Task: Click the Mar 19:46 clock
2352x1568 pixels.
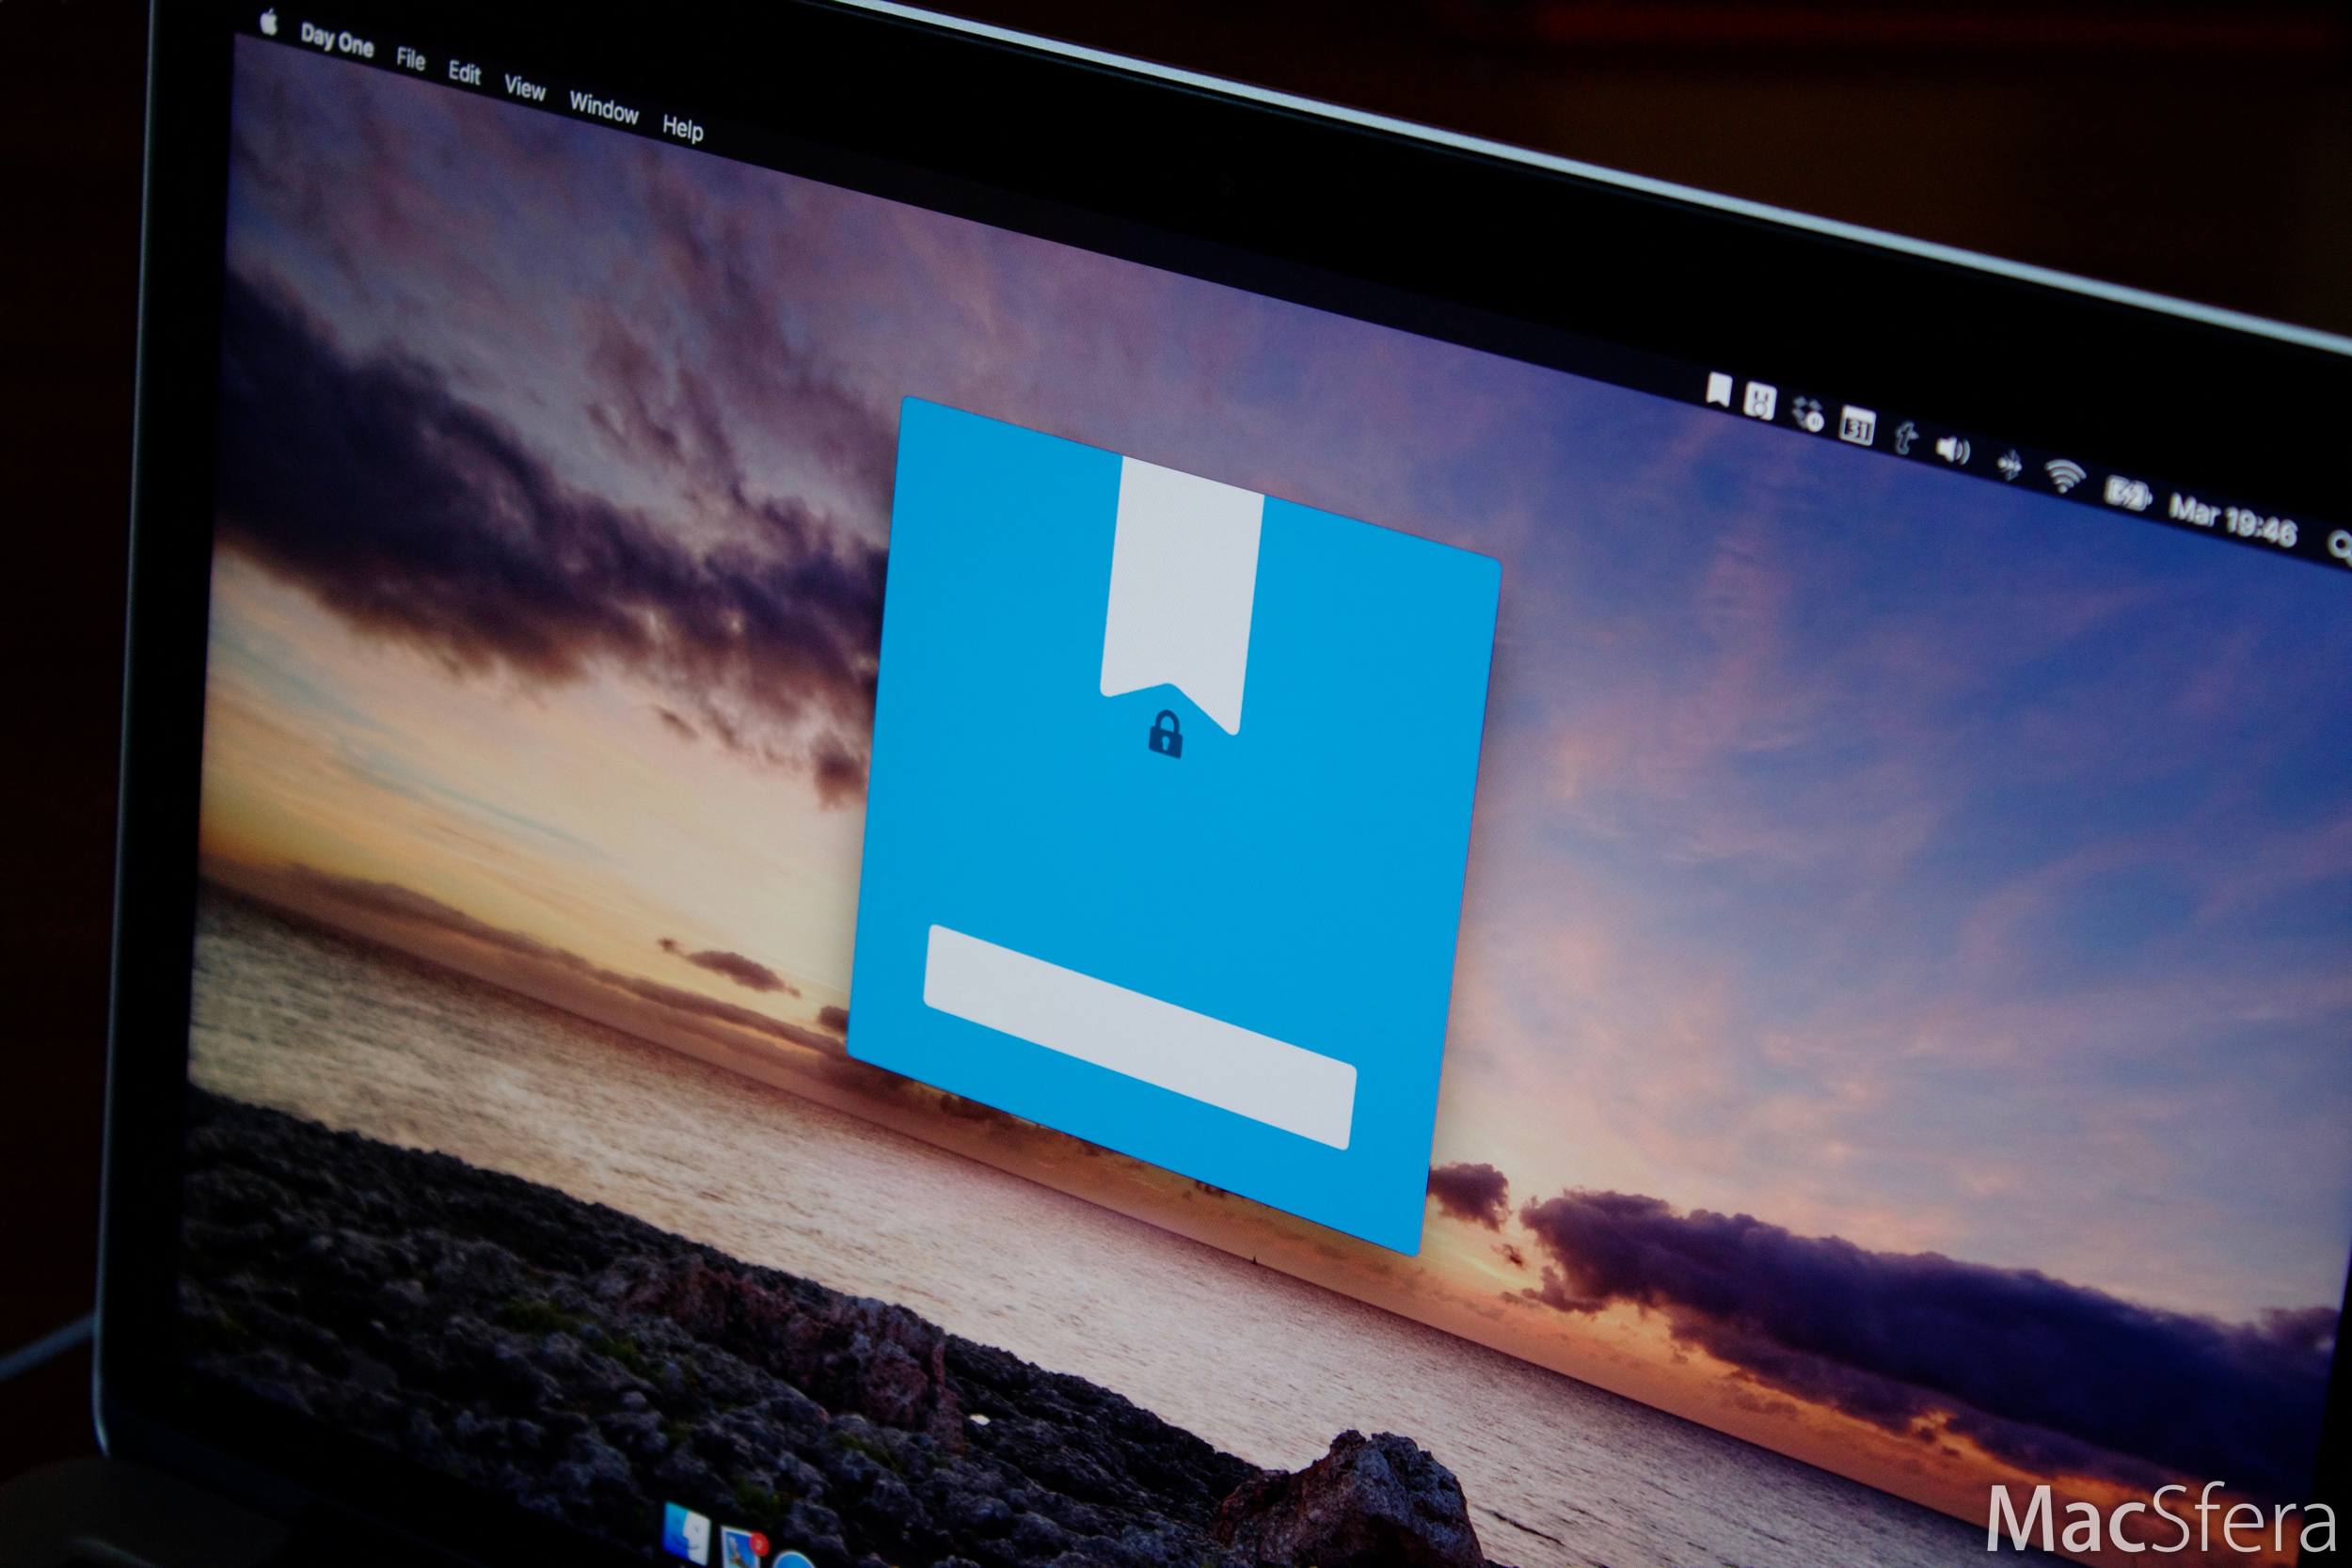Action: click(2233, 521)
